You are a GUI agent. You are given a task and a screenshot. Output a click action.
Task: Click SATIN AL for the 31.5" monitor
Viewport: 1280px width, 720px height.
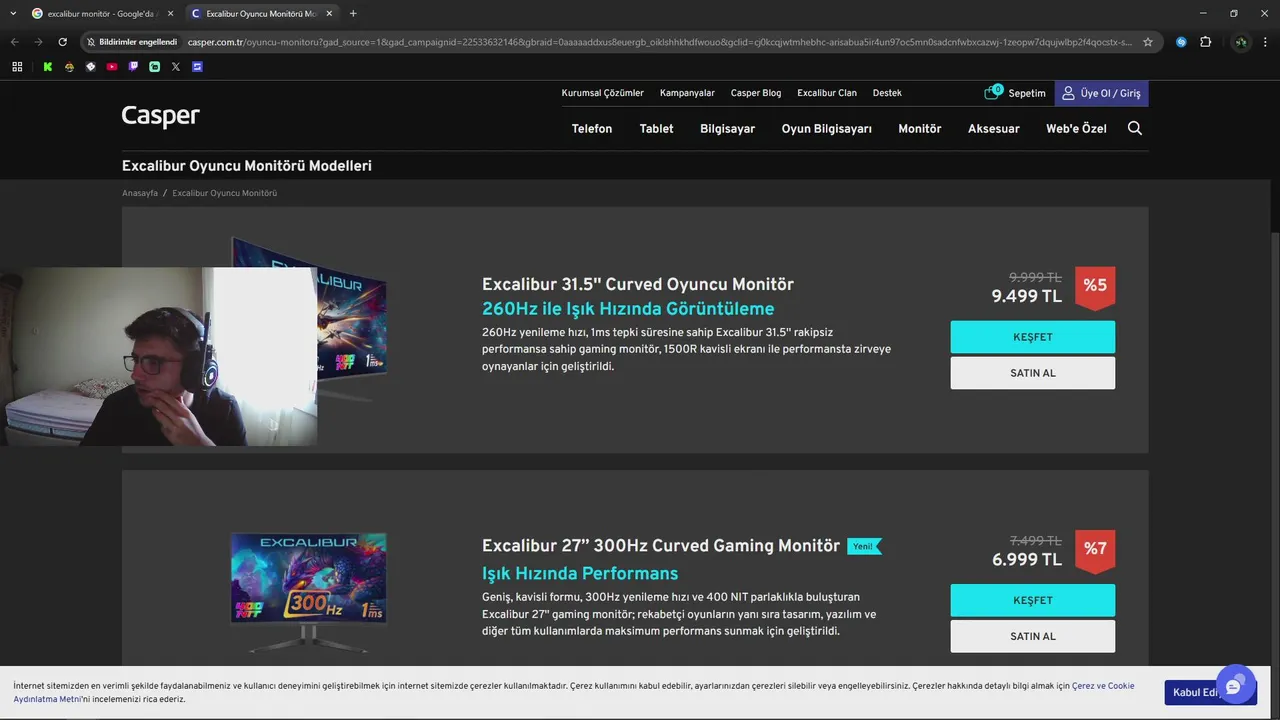[1033, 373]
